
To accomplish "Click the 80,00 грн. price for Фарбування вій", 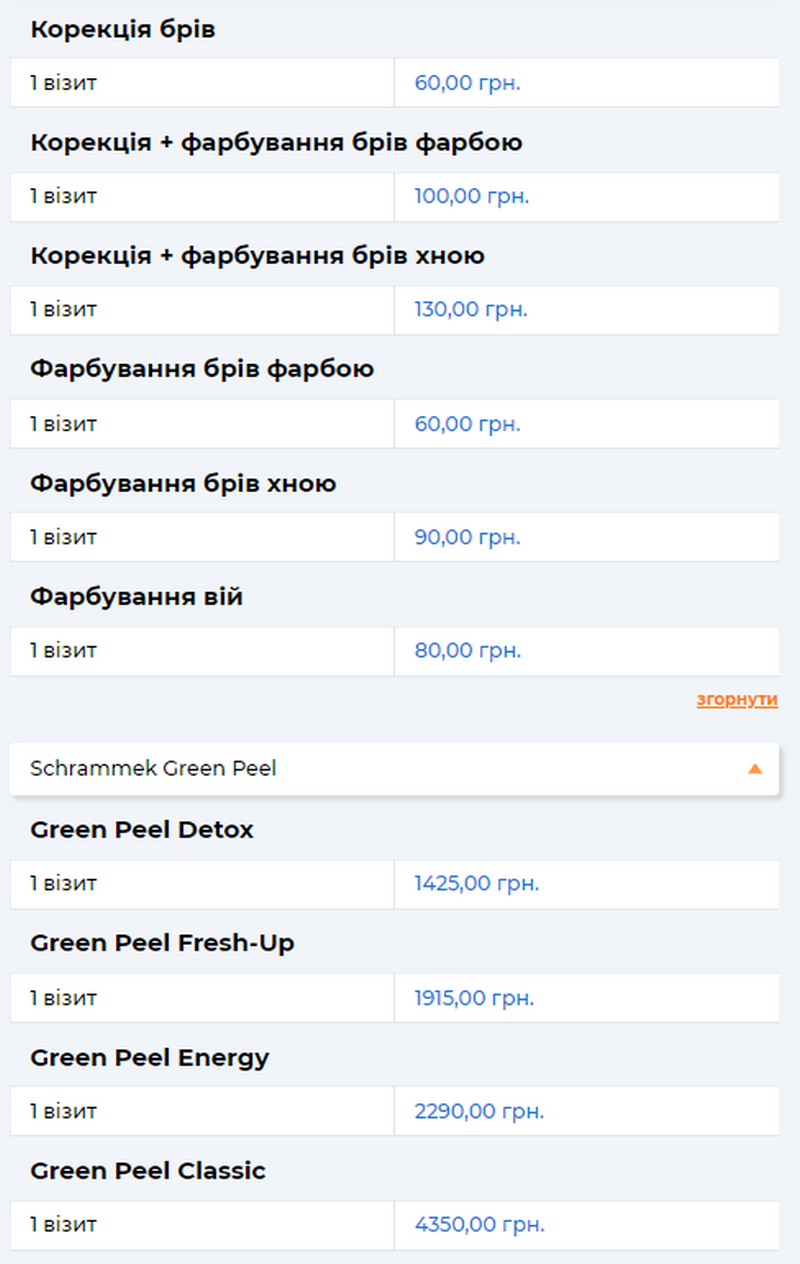I will tap(467, 651).
